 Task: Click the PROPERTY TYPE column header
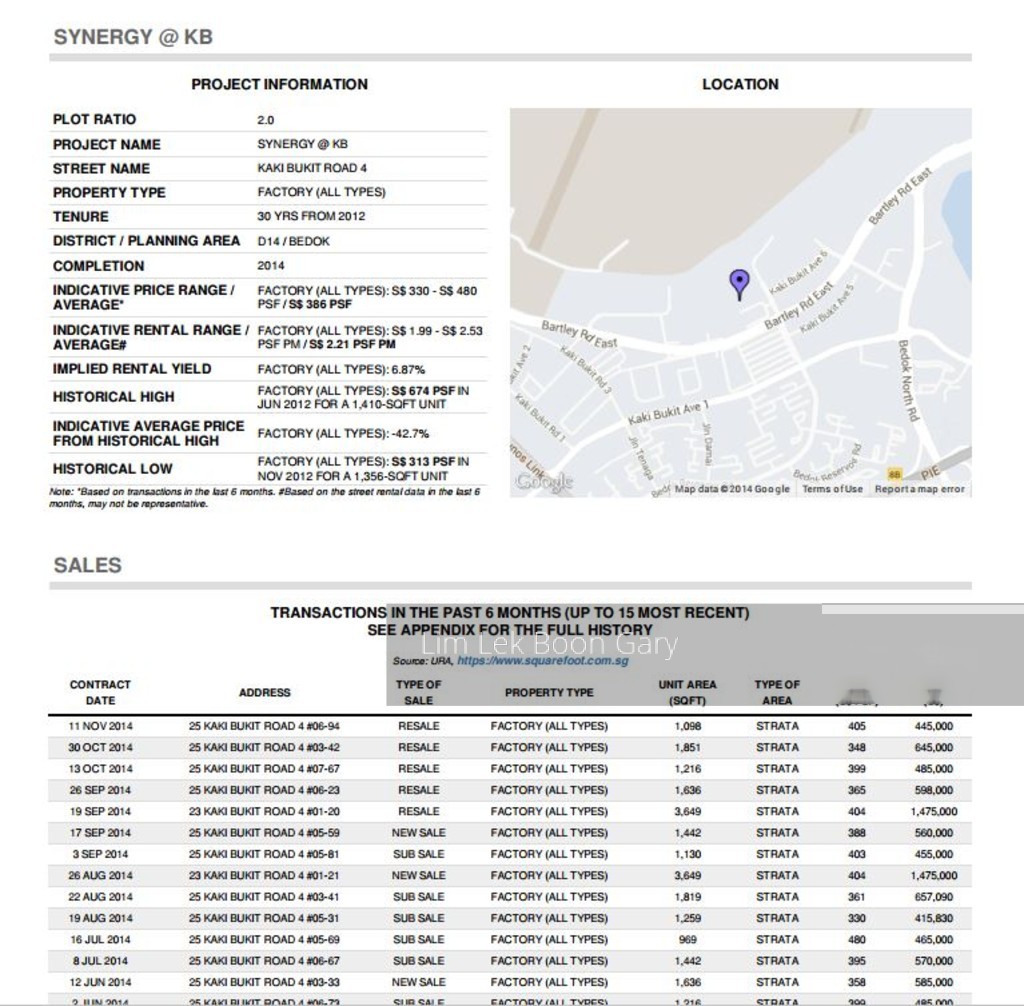point(549,692)
